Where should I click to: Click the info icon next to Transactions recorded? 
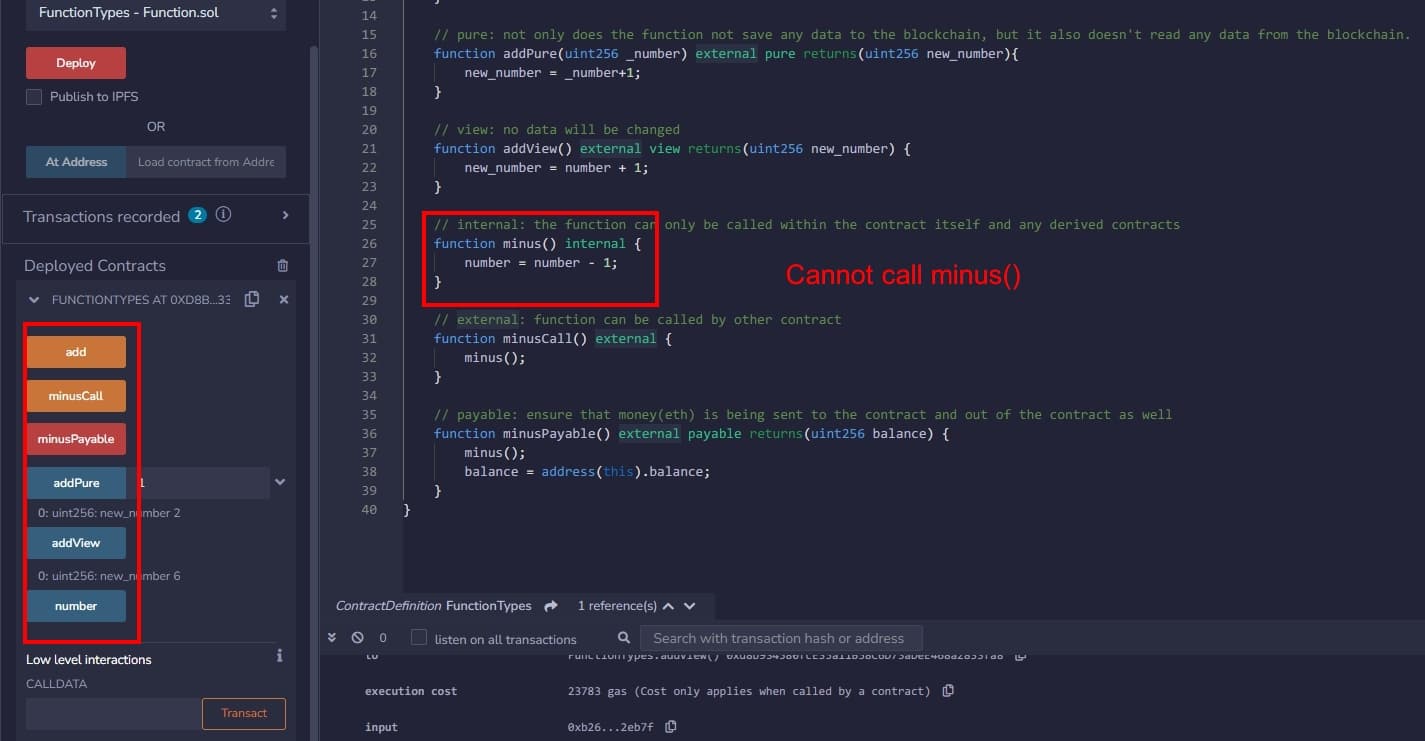click(x=224, y=215)
